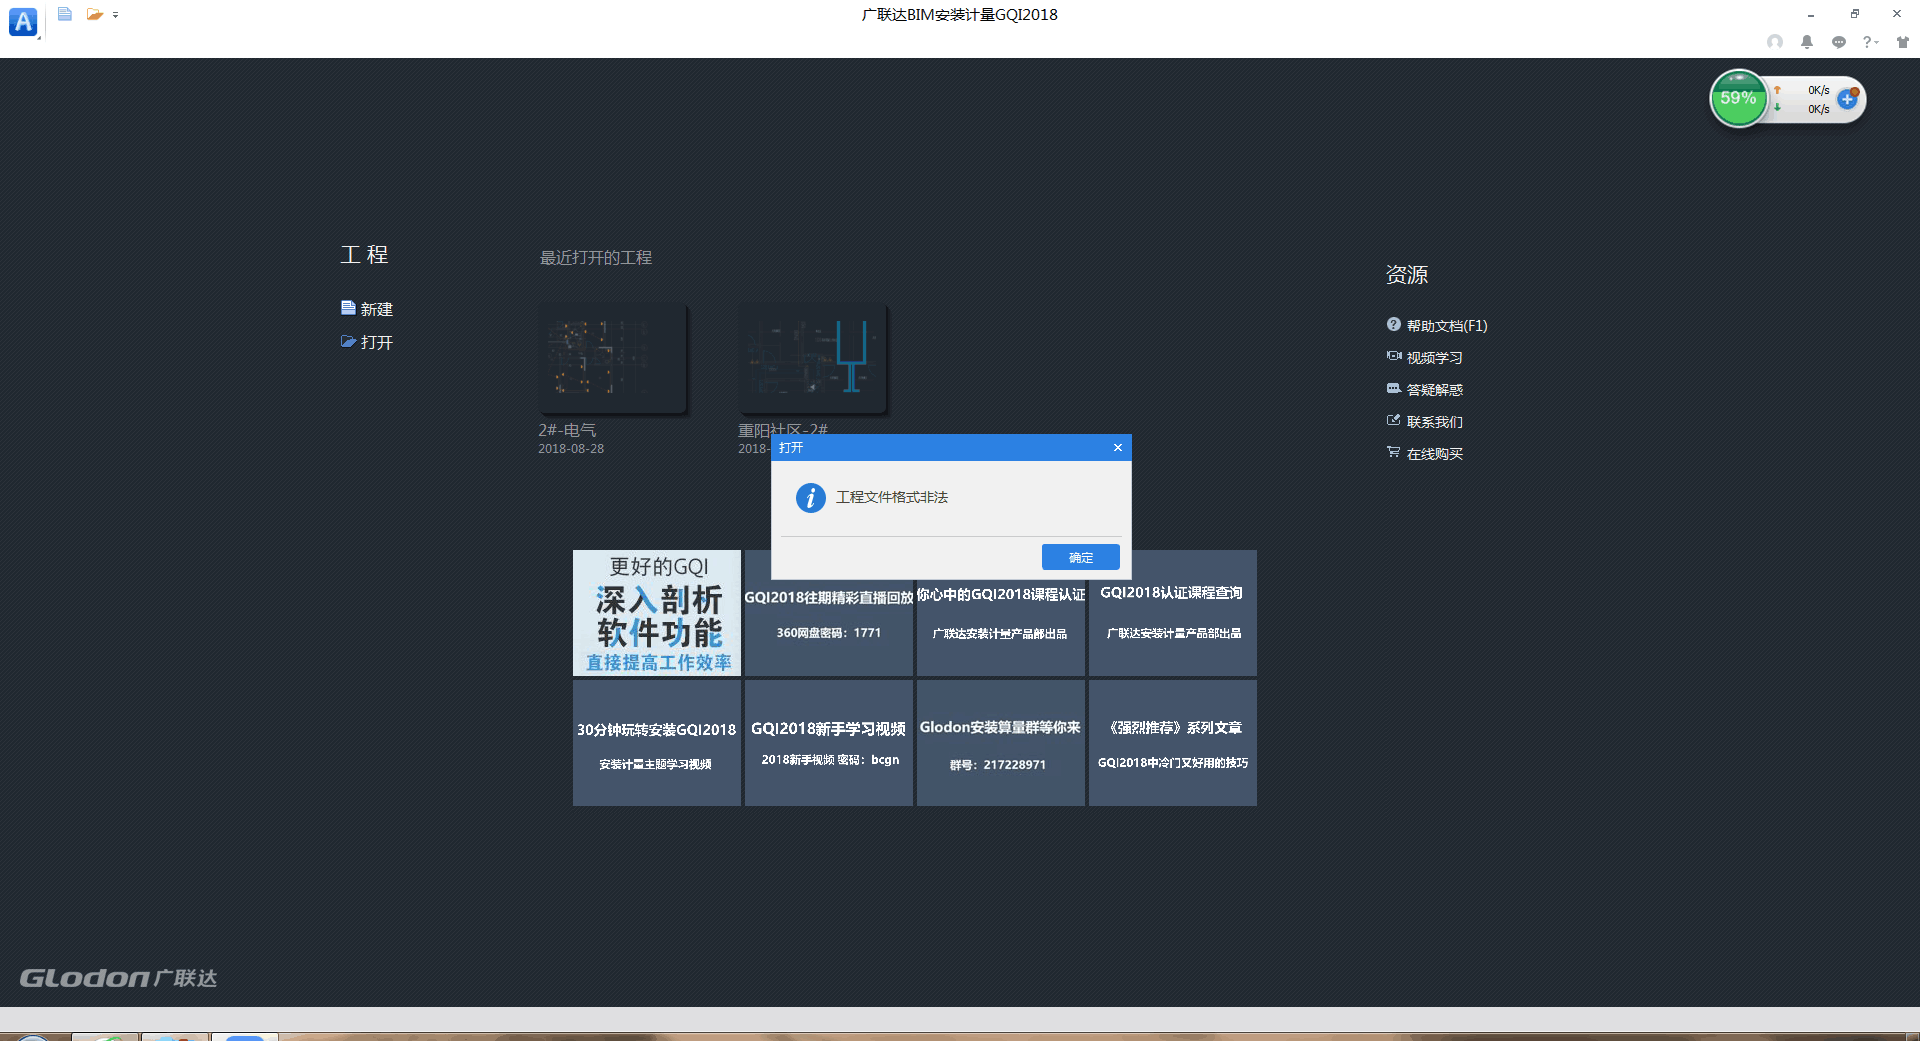Open the blue A application menu button
1920x1041 pixels.
[x=23, y=22]
